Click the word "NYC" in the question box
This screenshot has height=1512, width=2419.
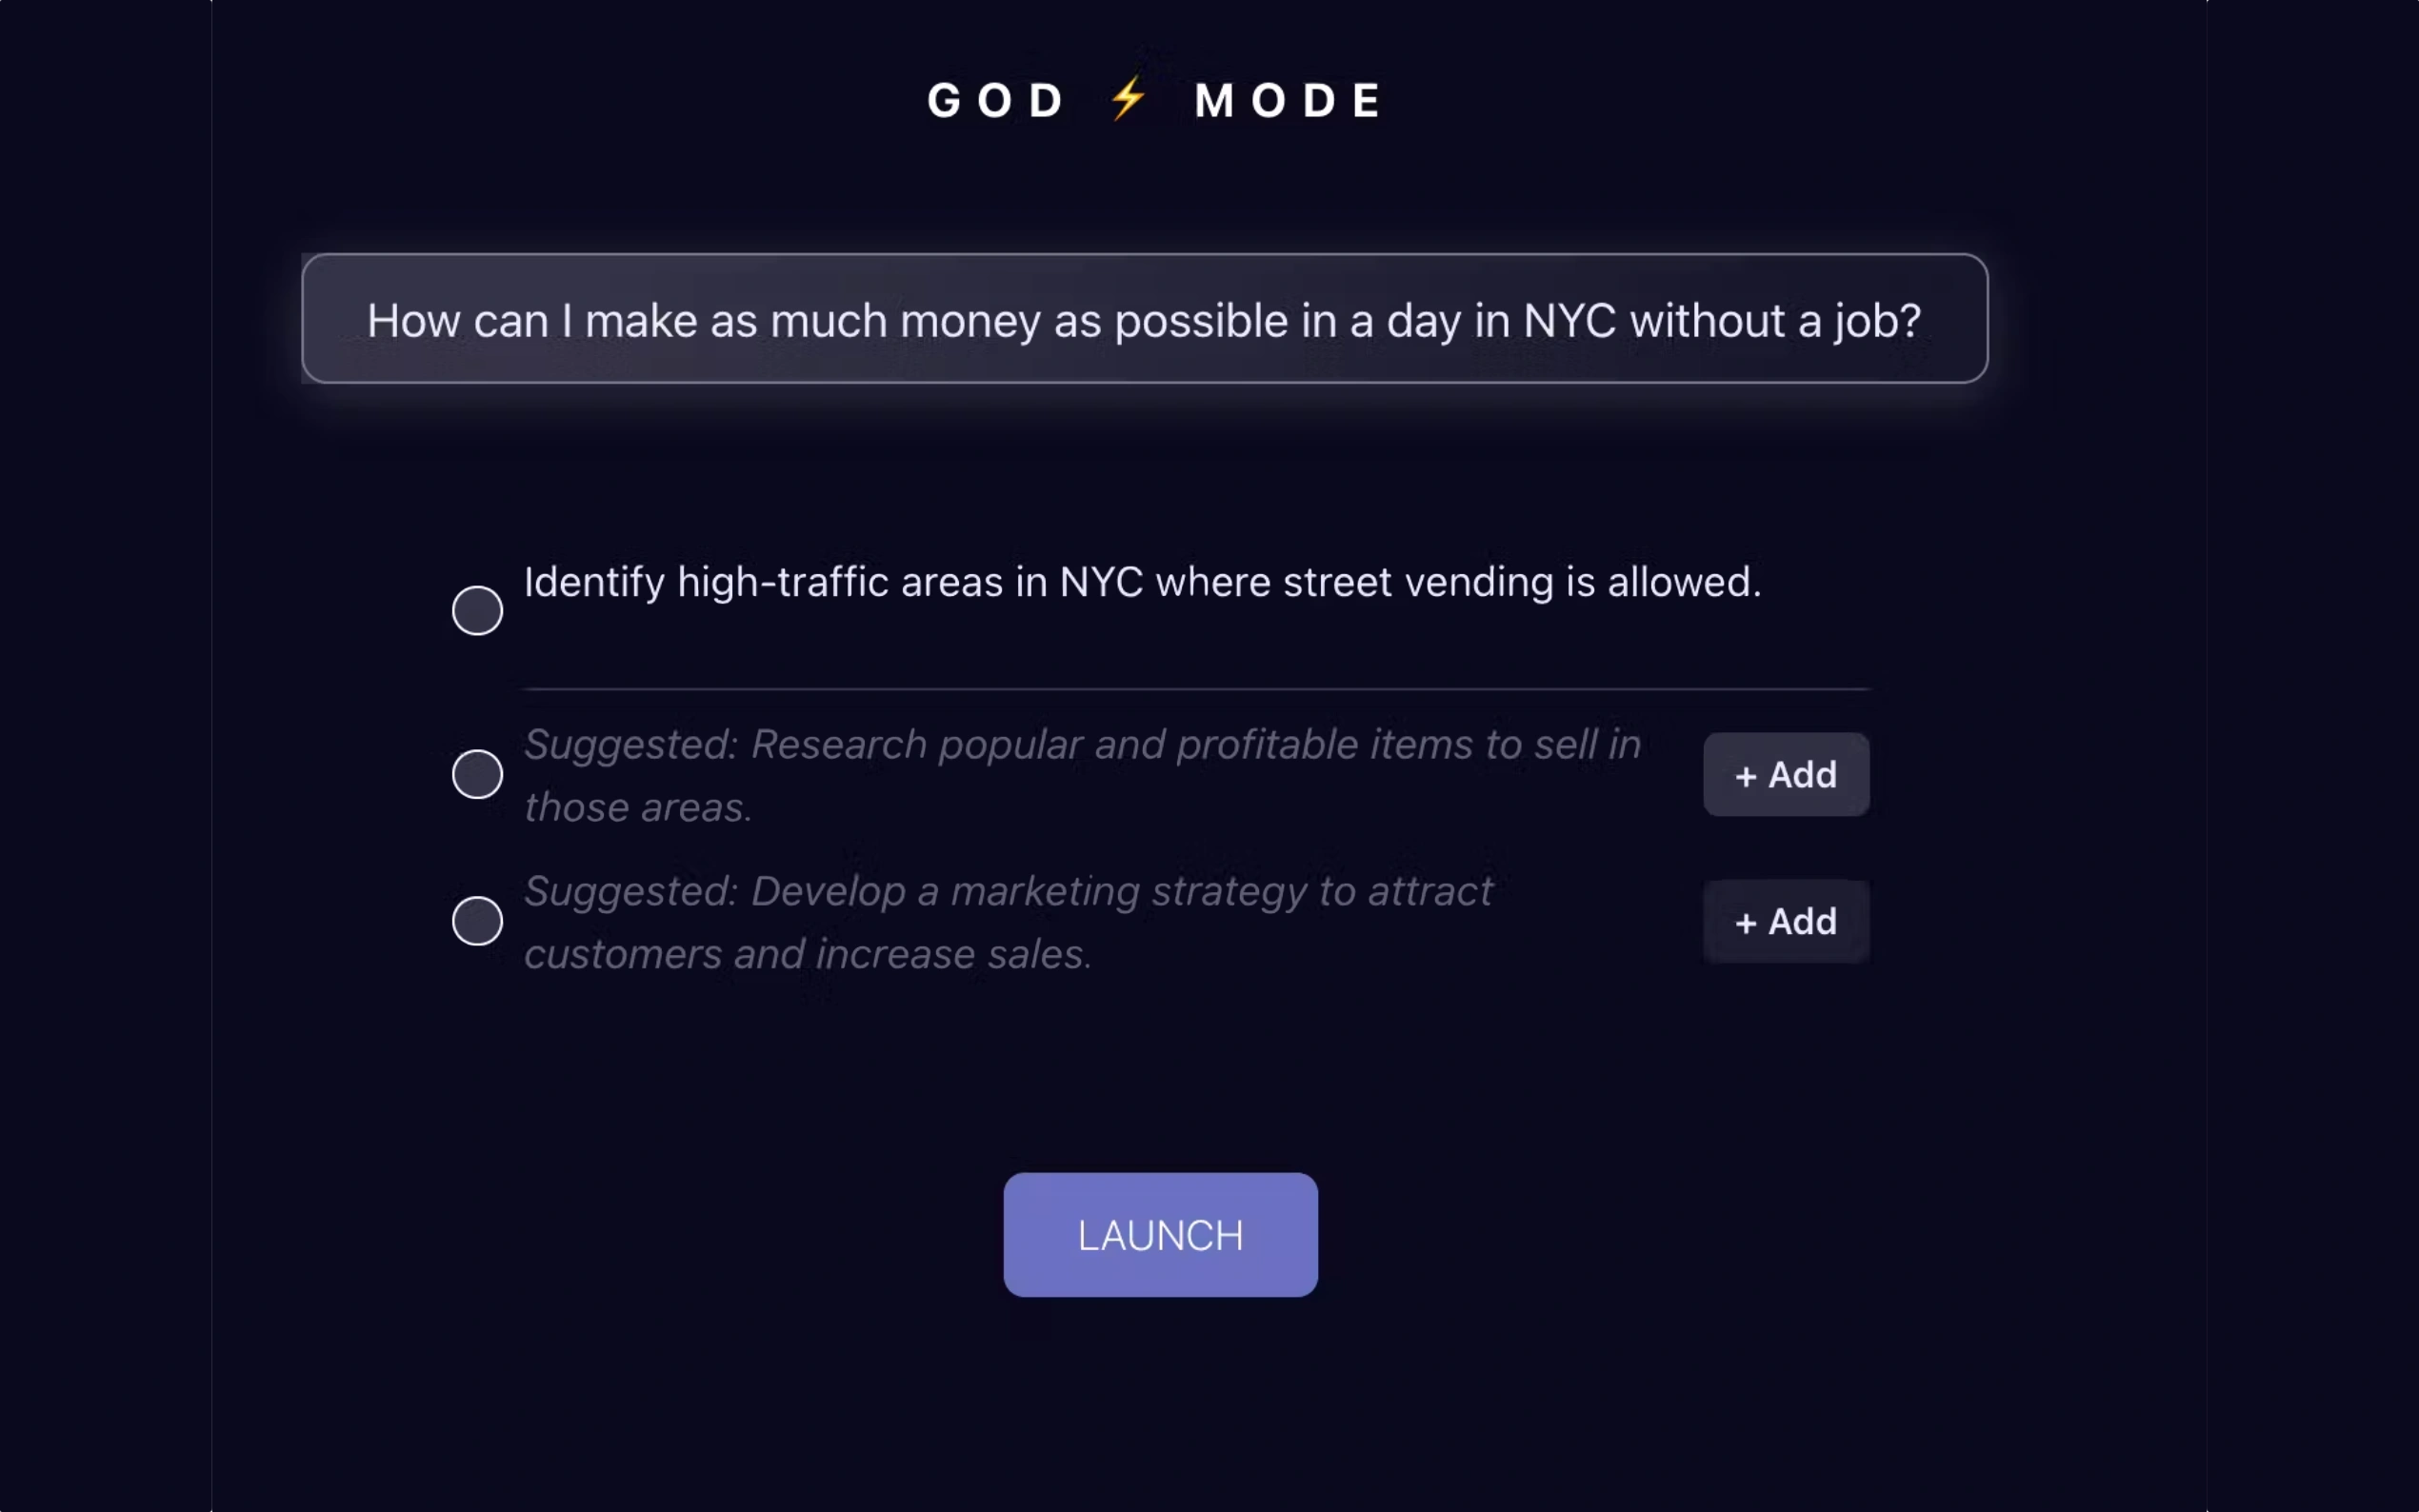[1568, 321]
